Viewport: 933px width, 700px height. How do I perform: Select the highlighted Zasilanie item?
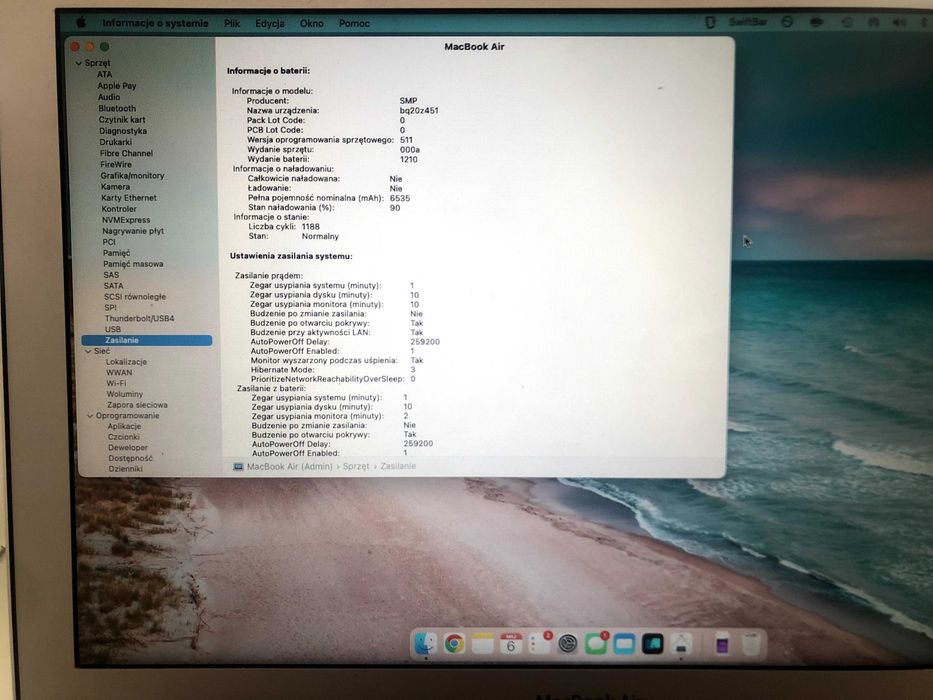click(146, 340)
